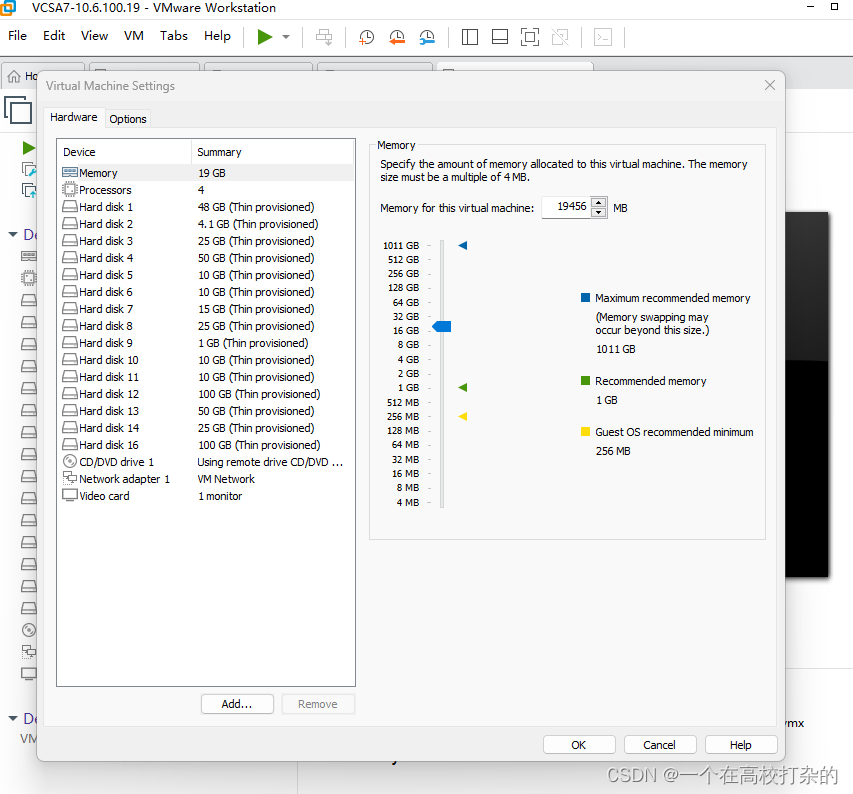Select the Hardware tab

(73, 117)
